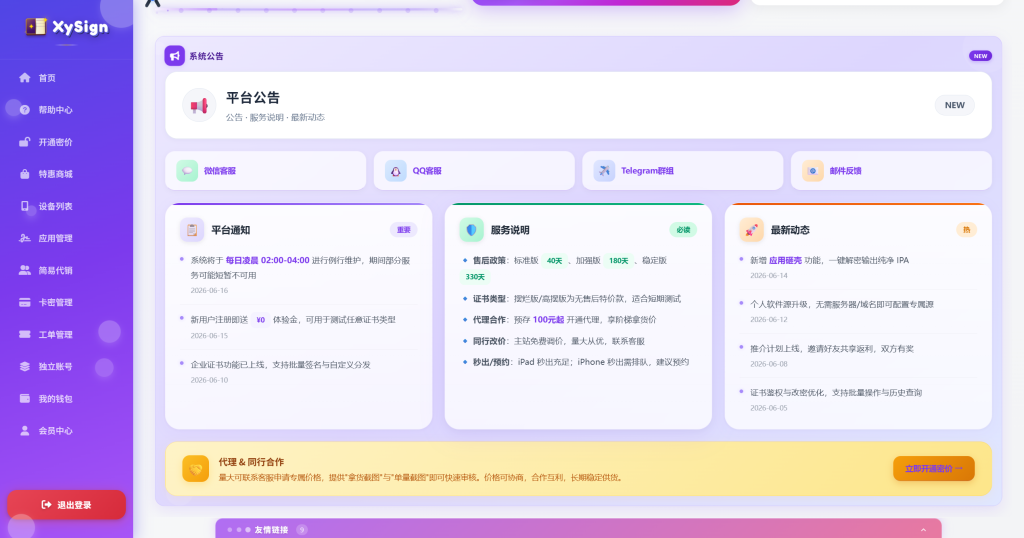Click the 设备列表 phone icon
Image resolution: width=1024 pixels, height=538 pixels.
(25, 206)
